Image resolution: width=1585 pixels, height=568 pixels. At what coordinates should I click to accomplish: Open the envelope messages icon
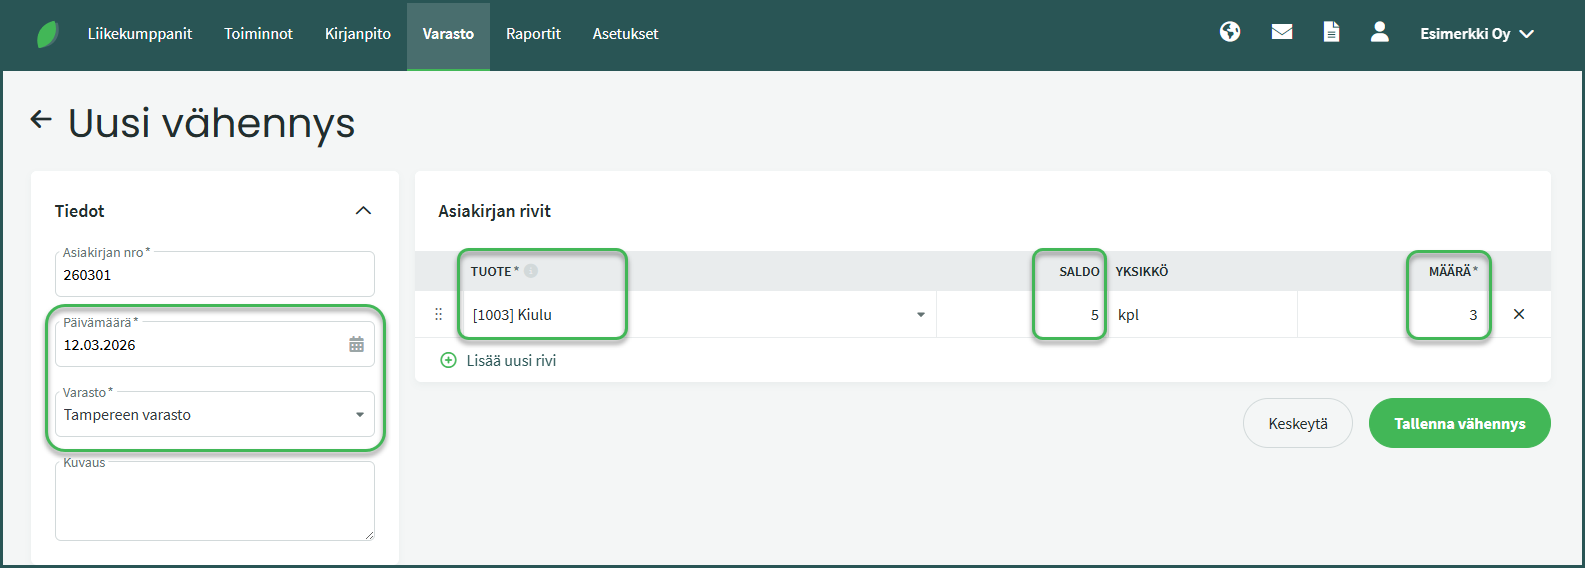[1282, 32]
